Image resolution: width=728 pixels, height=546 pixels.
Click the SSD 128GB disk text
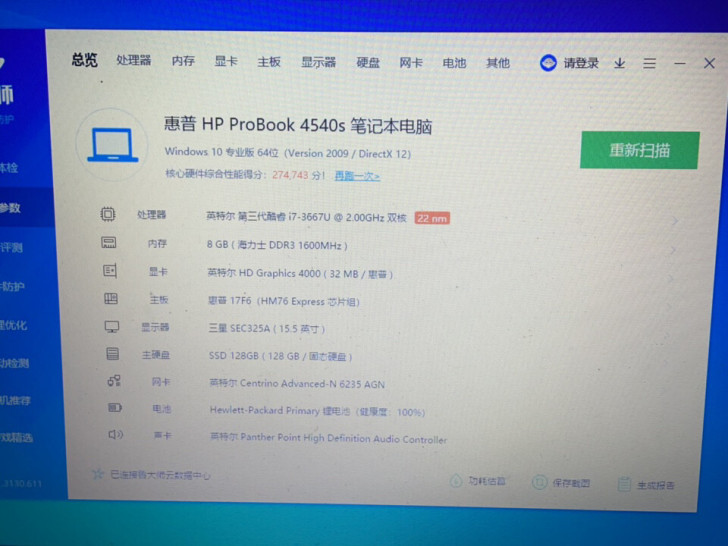click(x=280, y=356)
